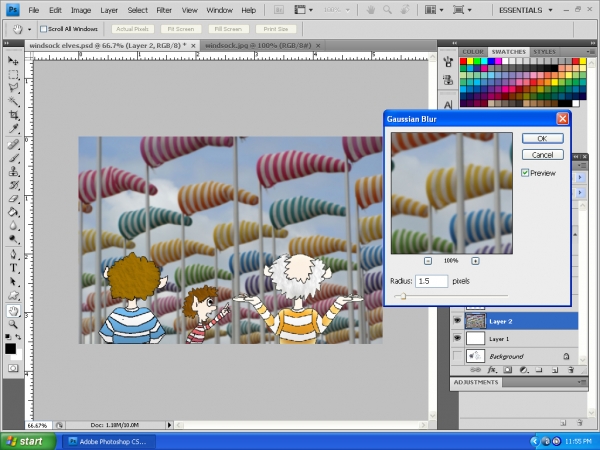Click Adobe Photoshop taskbar button
Viewport: 600px width, 450px height.
[109, 442]
